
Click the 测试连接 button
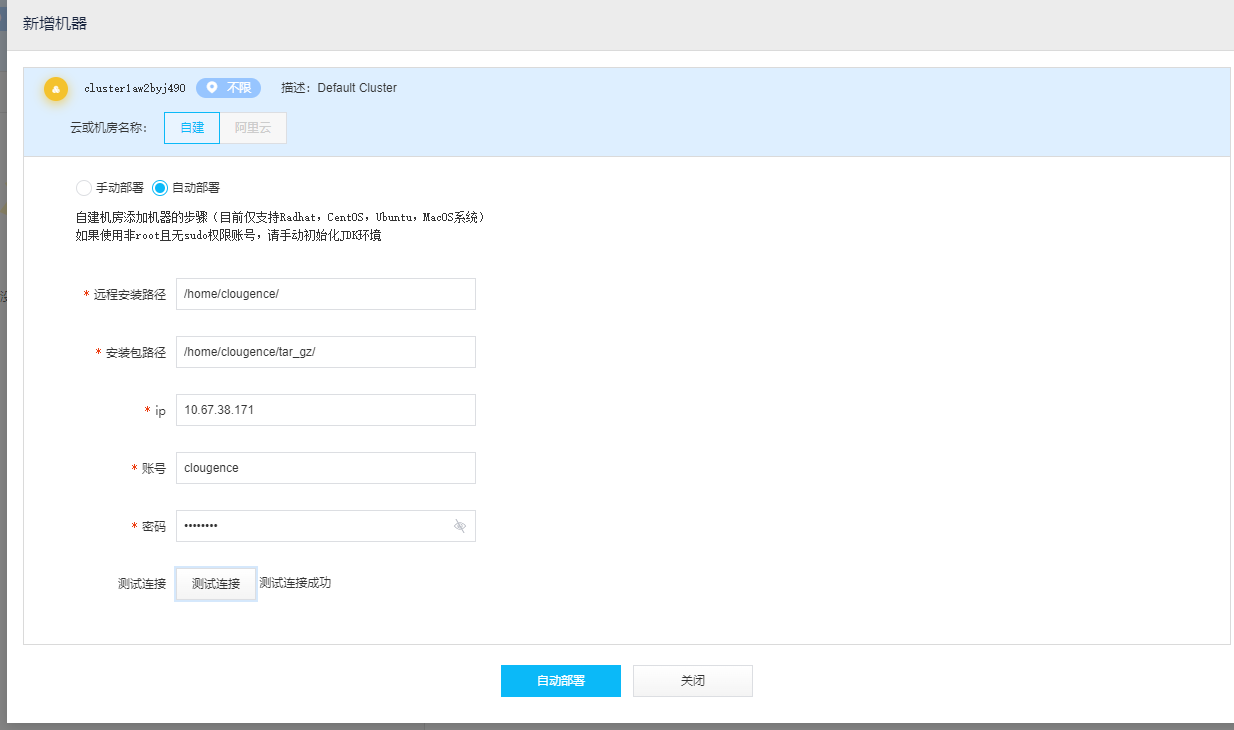coord(216,584)
